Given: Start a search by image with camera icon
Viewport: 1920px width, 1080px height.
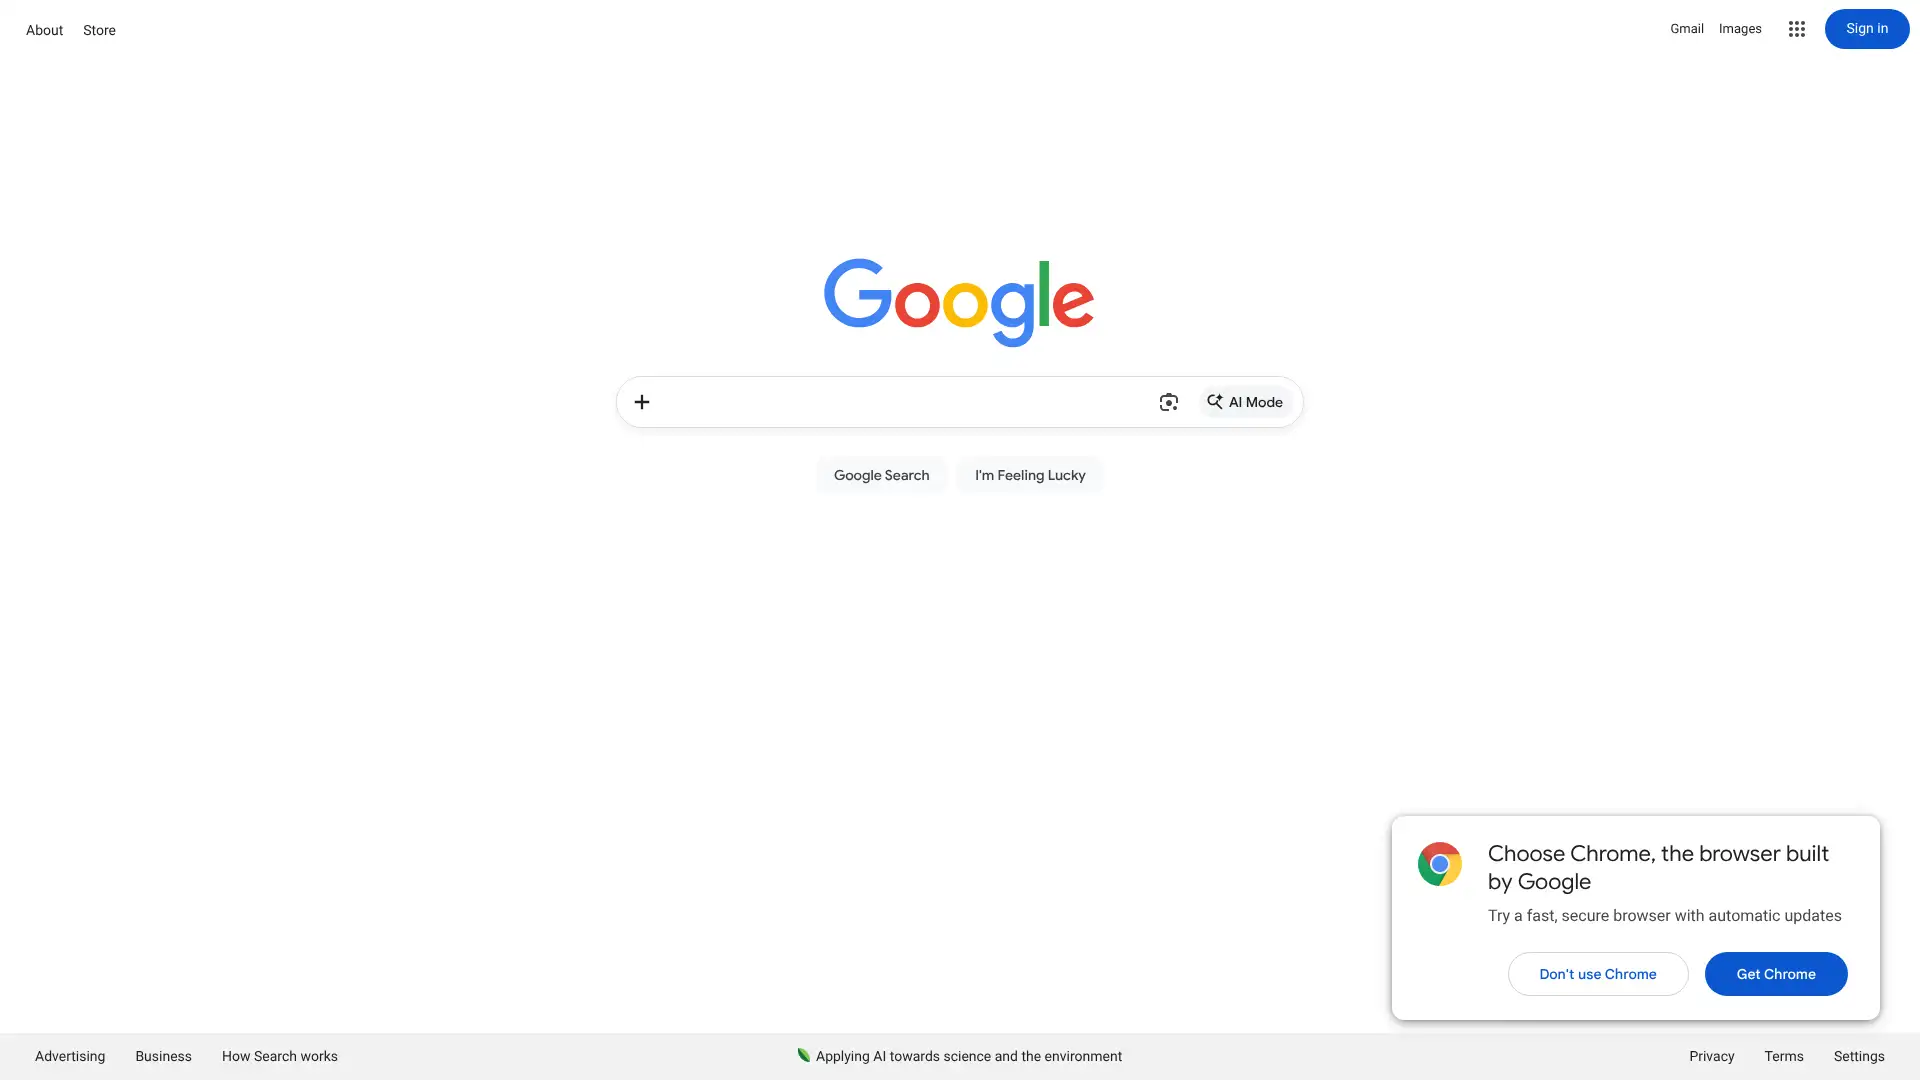Looking at the screenshot, I should pos(1168,402).
